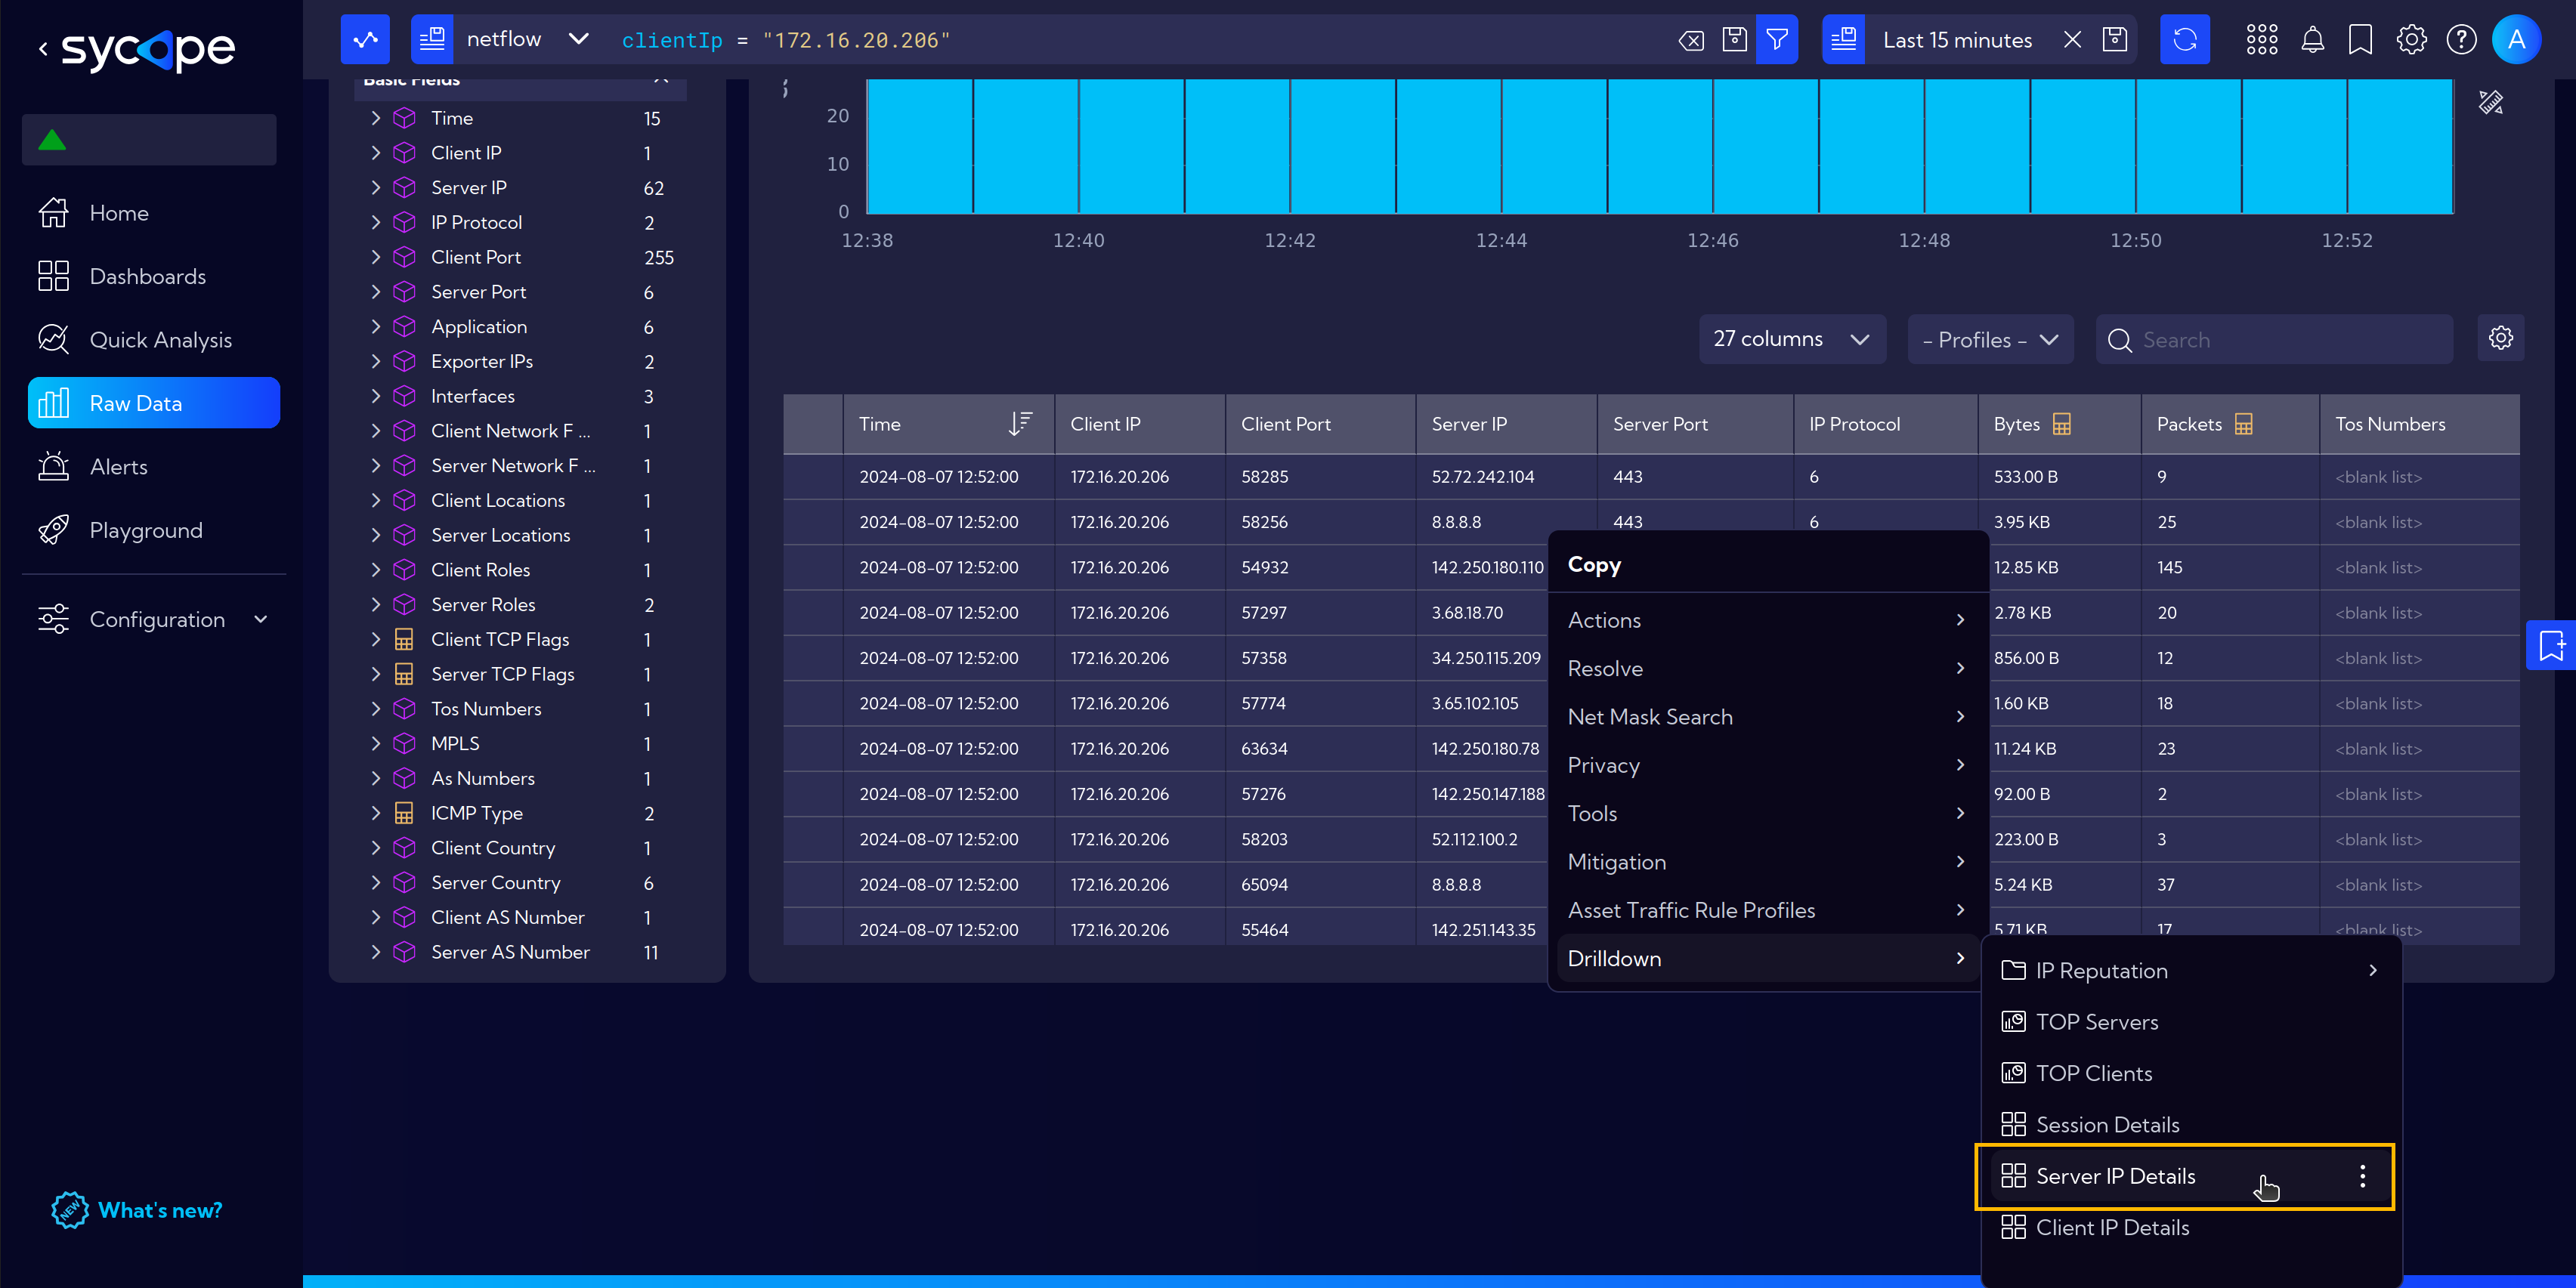This screenshot has height=1288, width=2576.
Task: Open notifications bell
Action: 2312,40
